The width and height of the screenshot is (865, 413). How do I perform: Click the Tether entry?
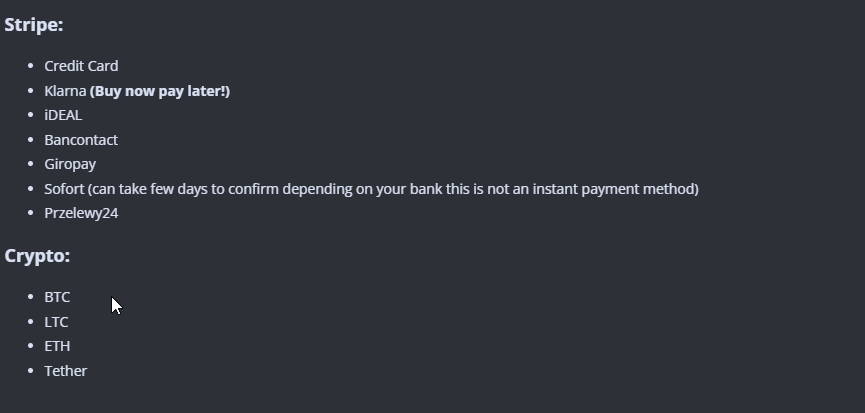click(66, 371)
